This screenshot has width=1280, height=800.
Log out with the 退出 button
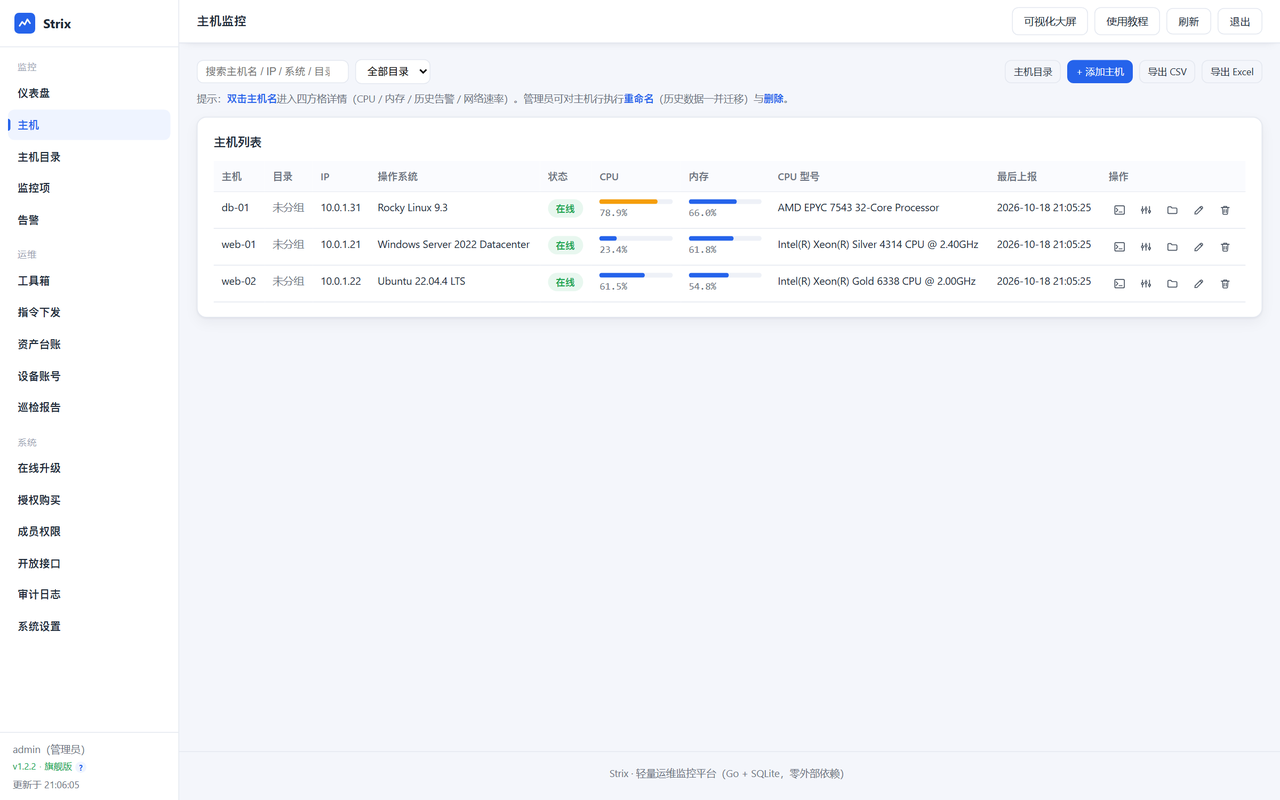click(1240, 22)
